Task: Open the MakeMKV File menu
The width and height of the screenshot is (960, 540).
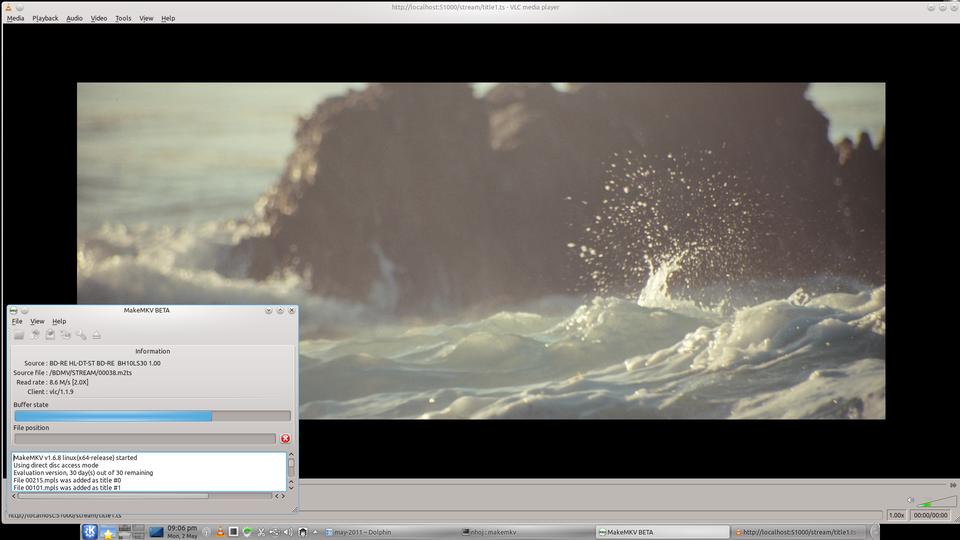Action: pyautogui.click(x=17, y=321)
